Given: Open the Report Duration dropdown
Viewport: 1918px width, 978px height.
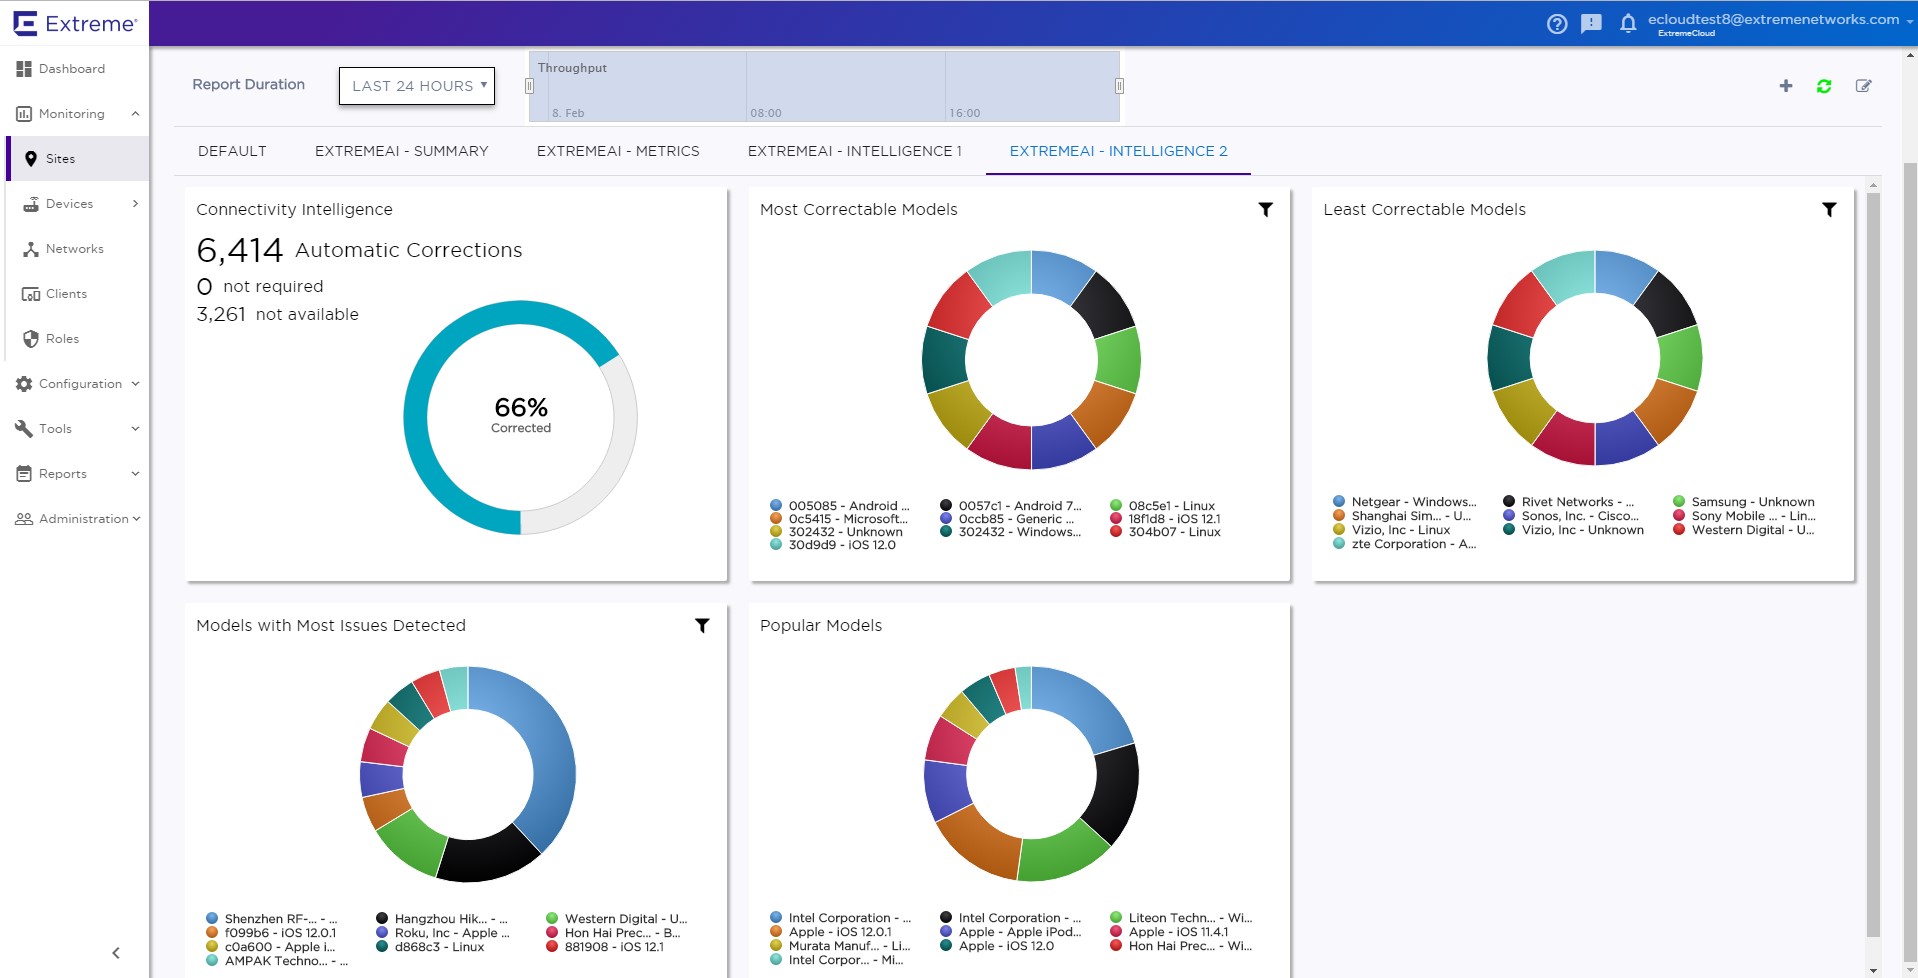Looking at the screenshot, I should coord(417,86).
